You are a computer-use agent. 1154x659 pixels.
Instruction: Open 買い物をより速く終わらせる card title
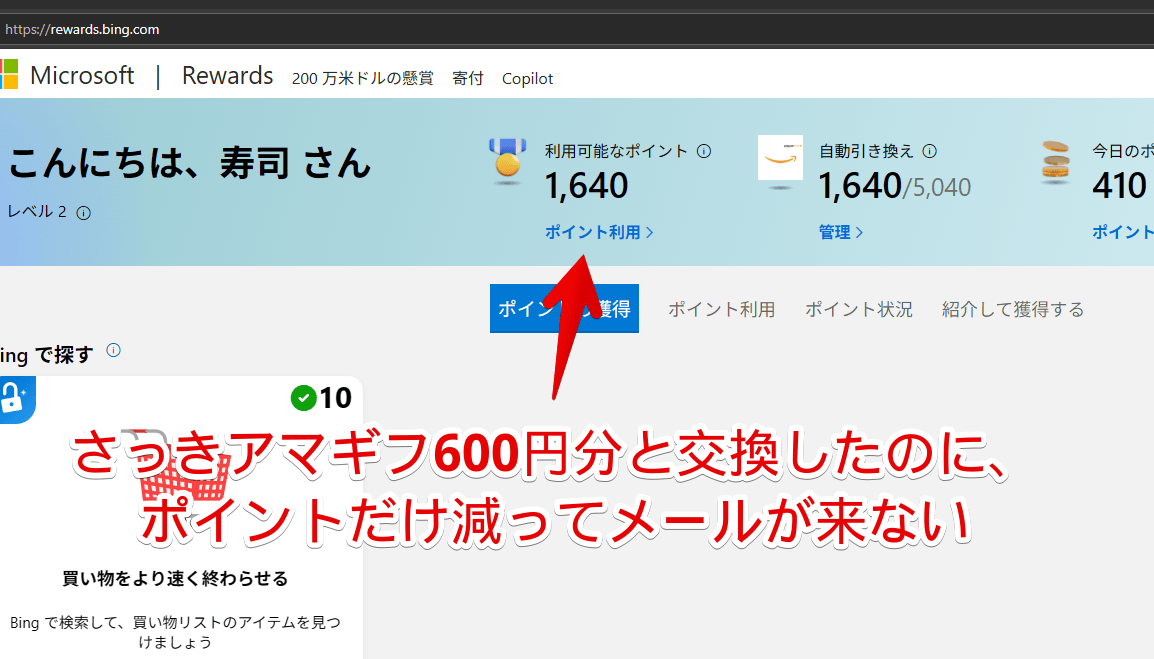(174, 579)
